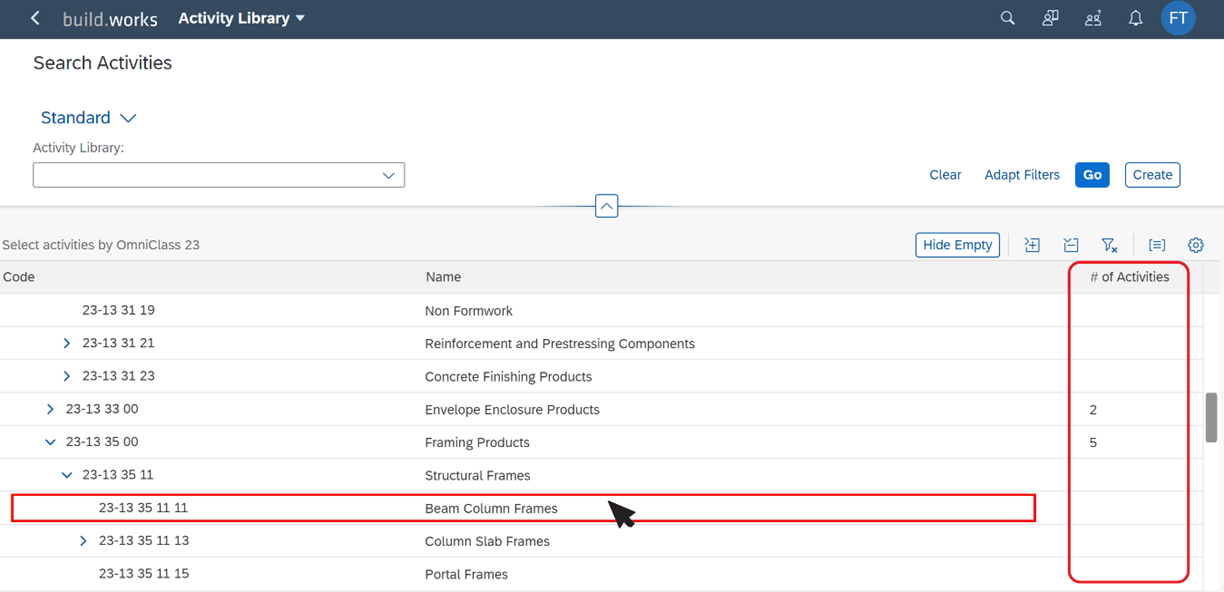Open the notifications bell
Screen dimensions: 1224x592
1135,18
